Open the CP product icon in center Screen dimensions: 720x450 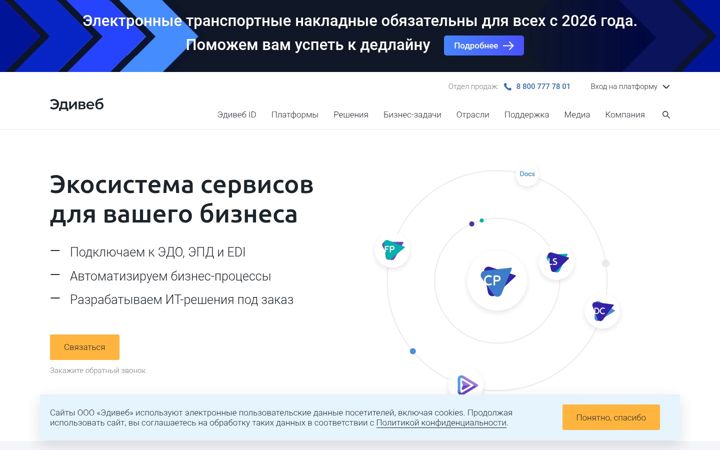497,280
